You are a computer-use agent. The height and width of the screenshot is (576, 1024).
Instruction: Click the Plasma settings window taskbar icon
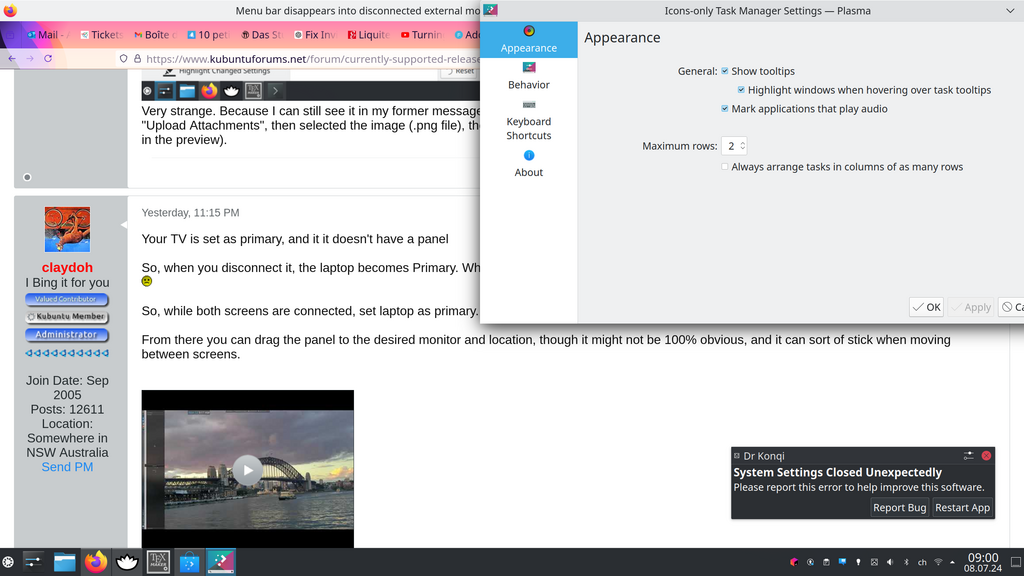pos(221,562)
